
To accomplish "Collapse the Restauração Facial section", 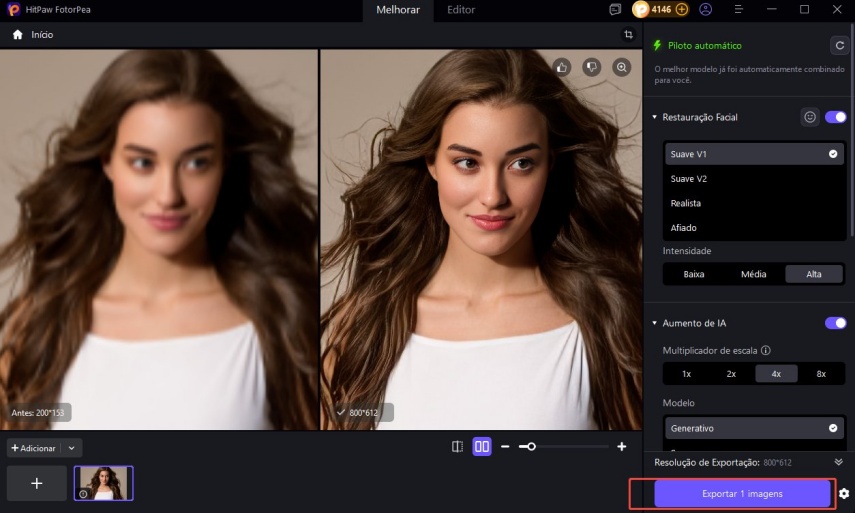I will pyautogui.click(x=654, y=117).
